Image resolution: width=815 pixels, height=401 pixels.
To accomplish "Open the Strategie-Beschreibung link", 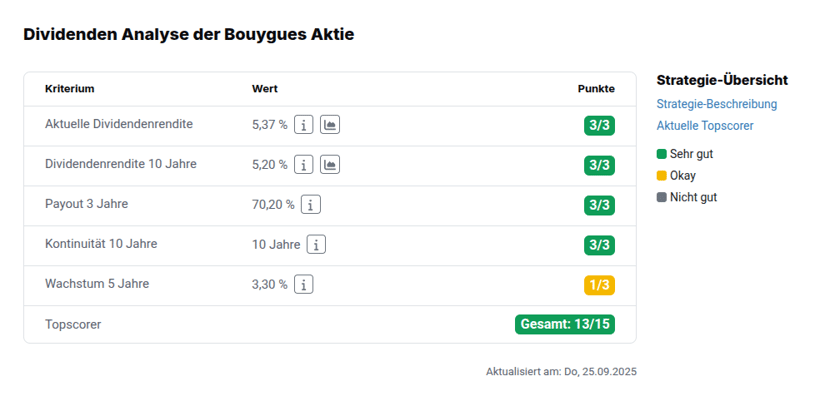I will pos(716,104).
